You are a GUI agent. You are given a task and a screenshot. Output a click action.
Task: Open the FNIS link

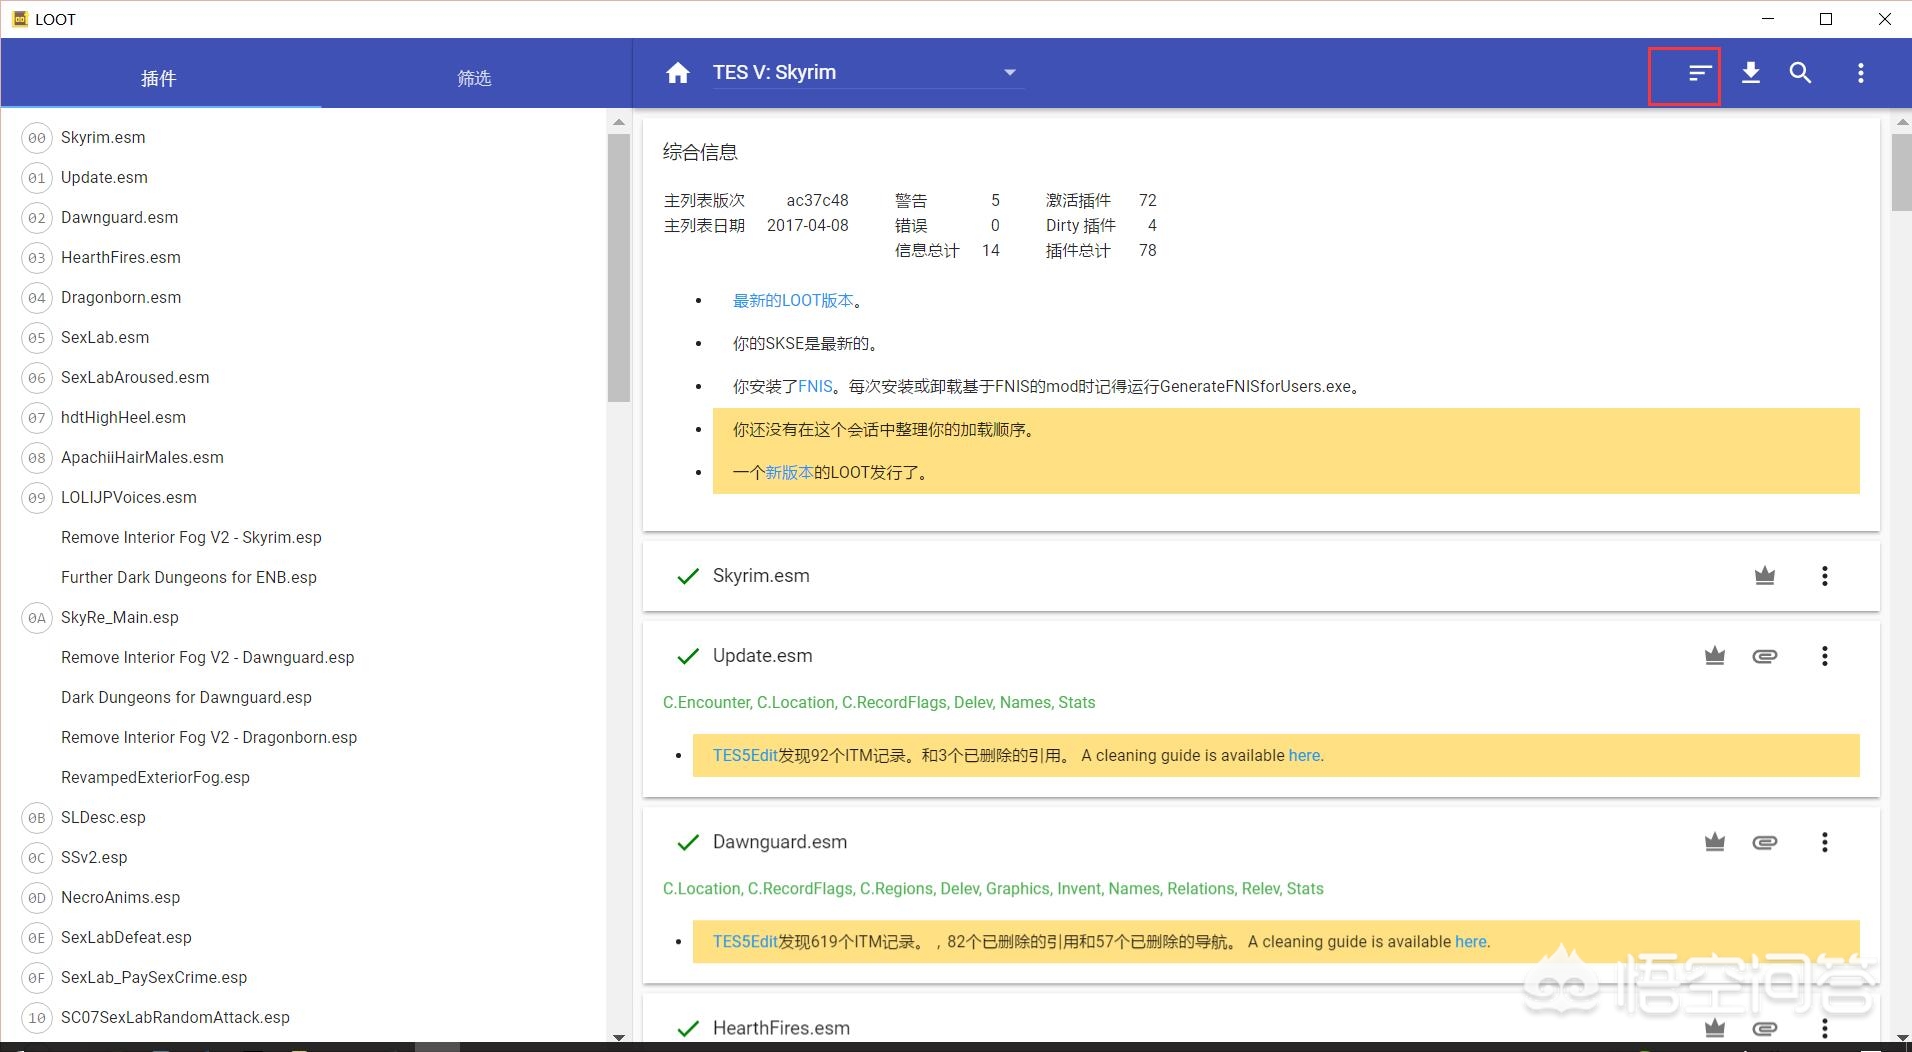815,386
